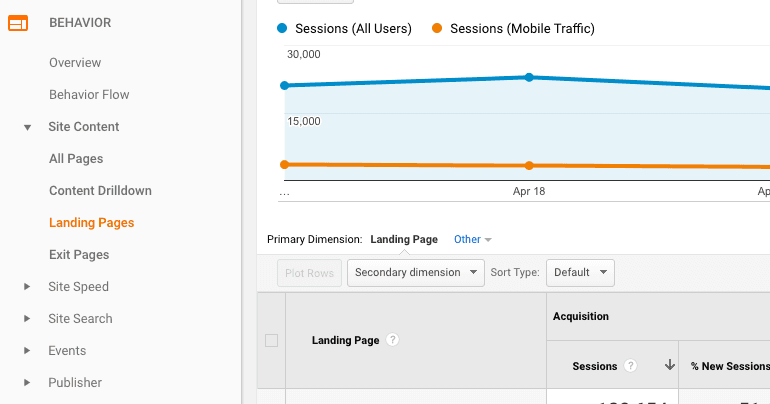
Task: Click the Plot Rows button
Action: [309, 273]
